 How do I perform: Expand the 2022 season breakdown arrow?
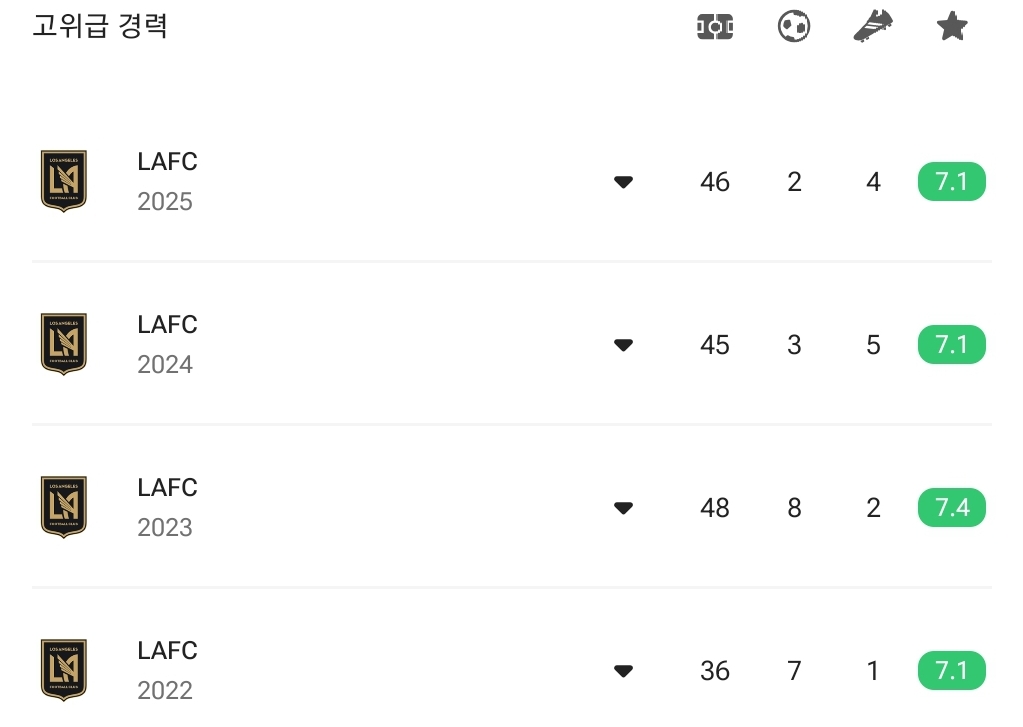pos(623,671)
